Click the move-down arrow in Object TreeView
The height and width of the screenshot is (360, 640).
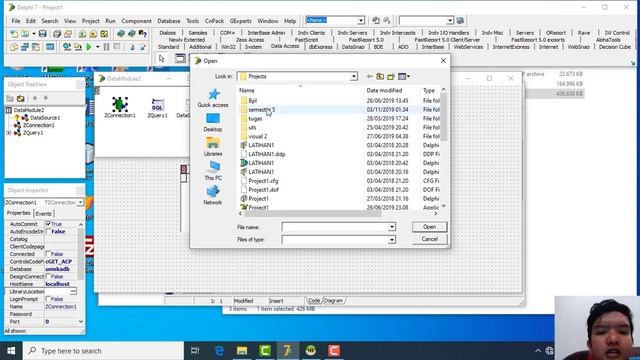46,98
